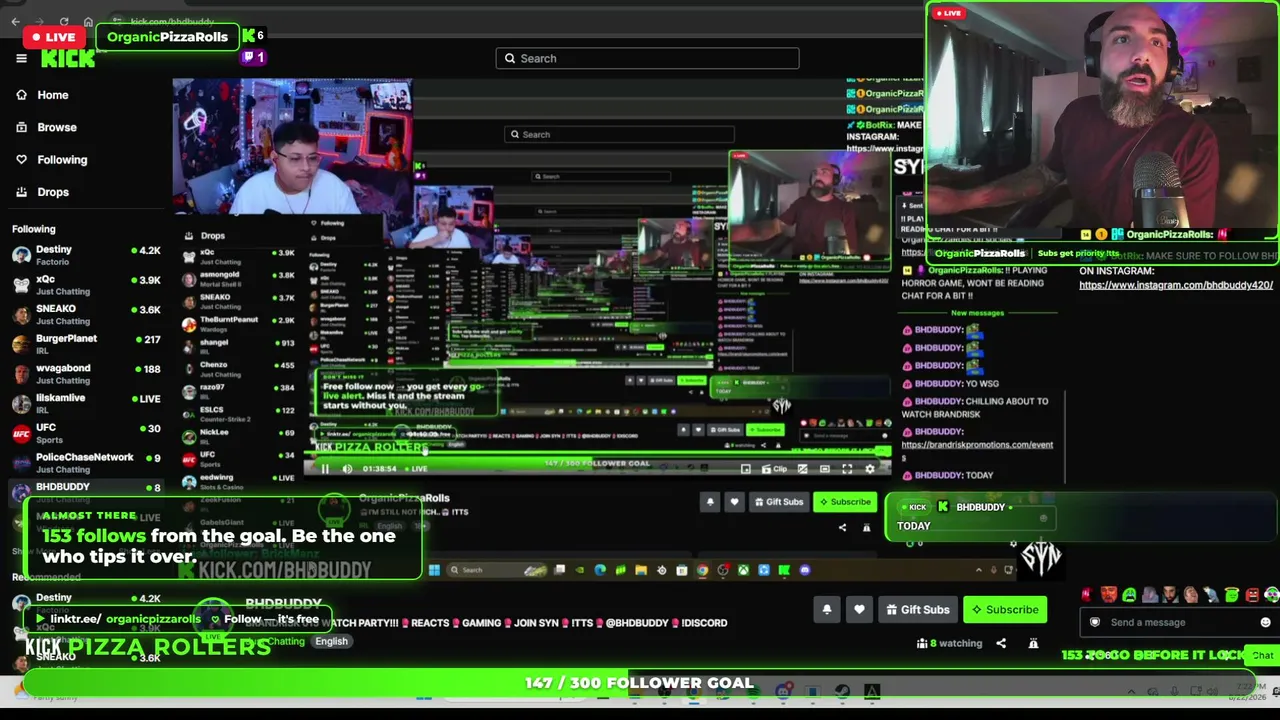Click the red UFC avatar with 30 viewers
Image resolution: width=1280 pixels, height=720 pixels.
click(21, 433)
